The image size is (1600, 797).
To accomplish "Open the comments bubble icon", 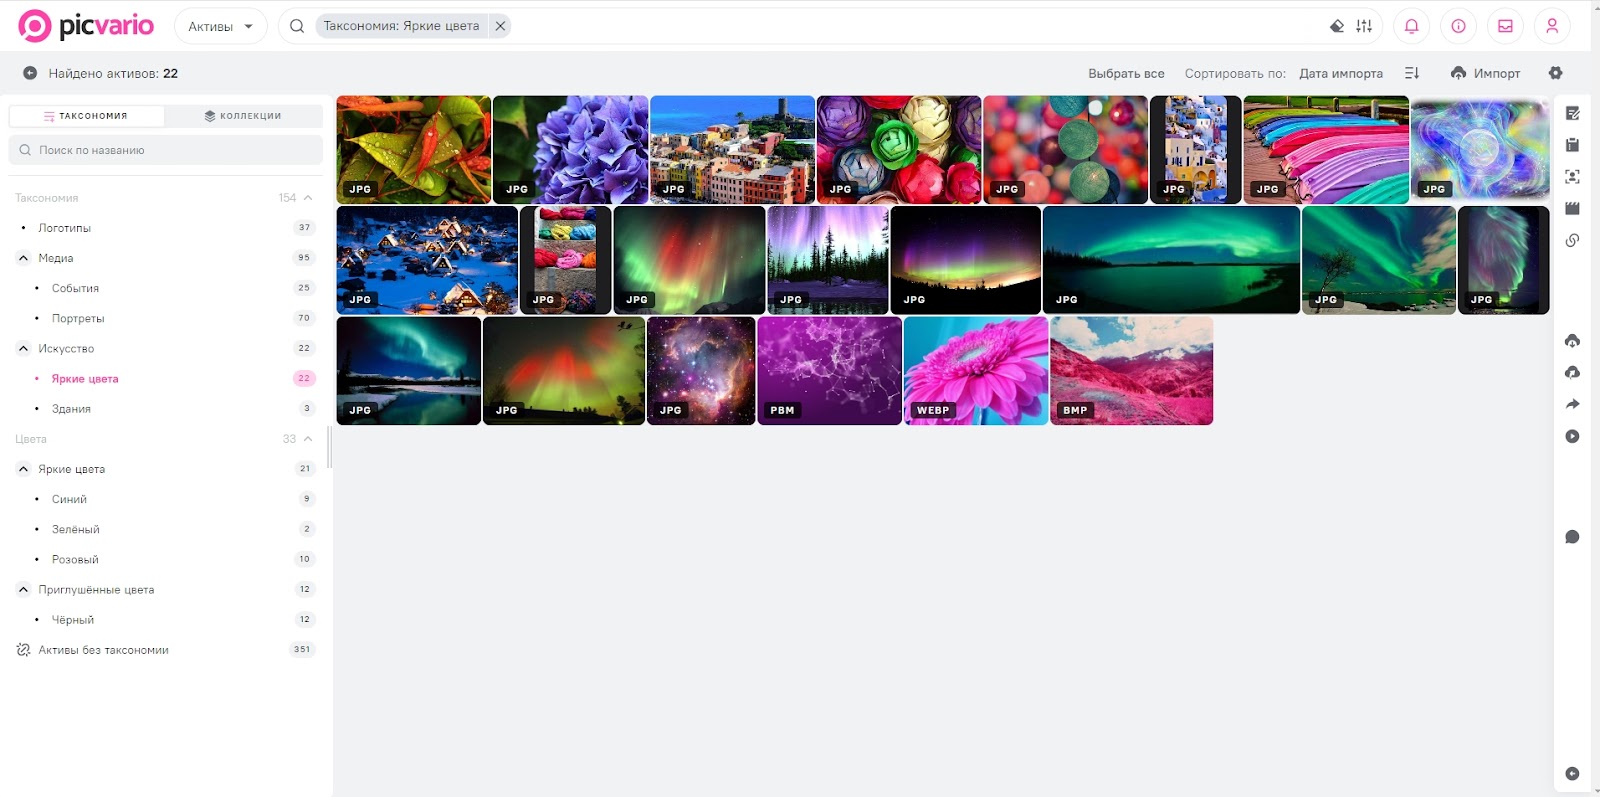I will pos(1572,537).
